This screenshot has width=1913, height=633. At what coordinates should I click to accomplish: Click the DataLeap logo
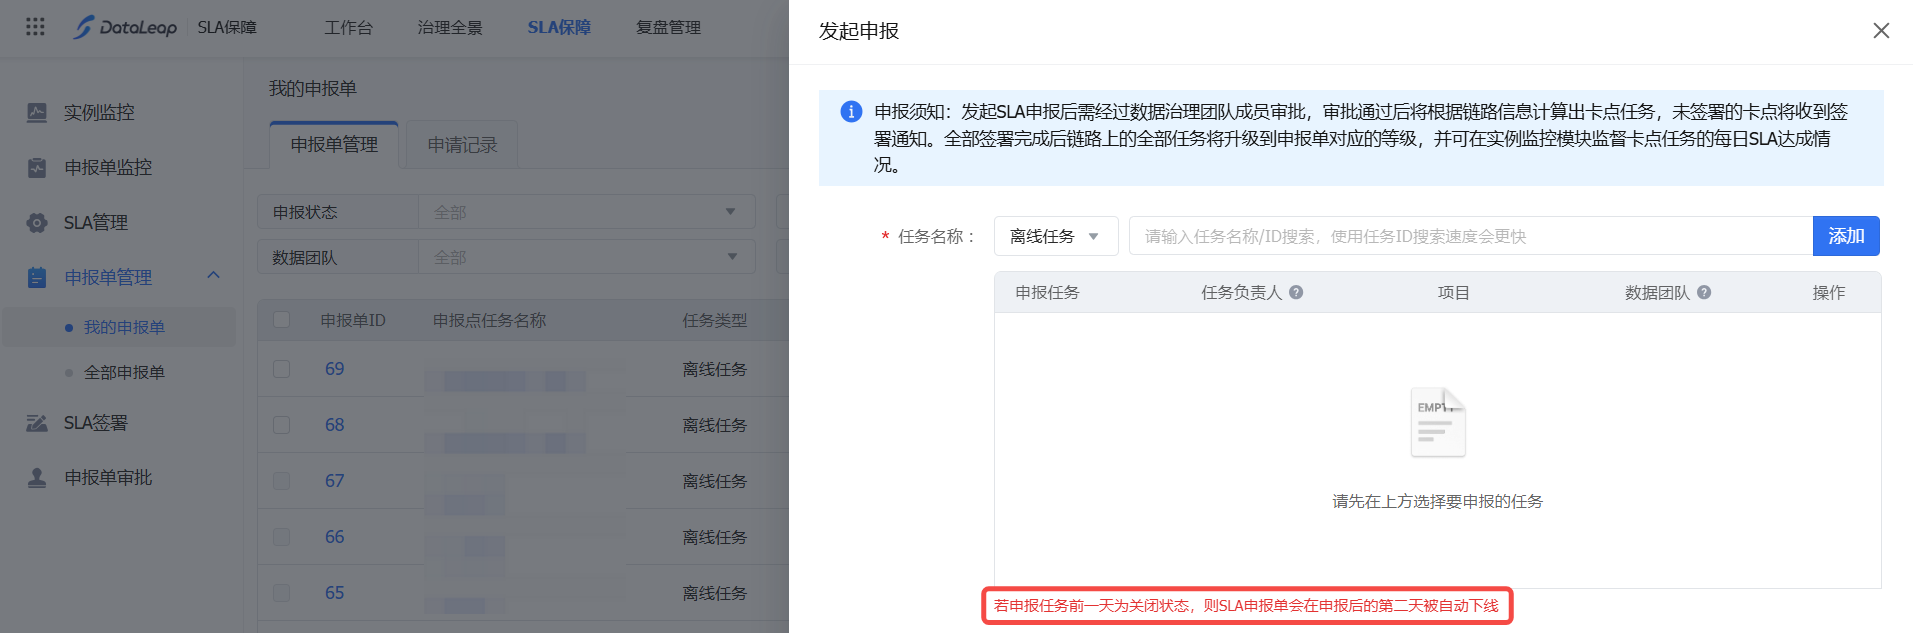[x=125, y=27]
